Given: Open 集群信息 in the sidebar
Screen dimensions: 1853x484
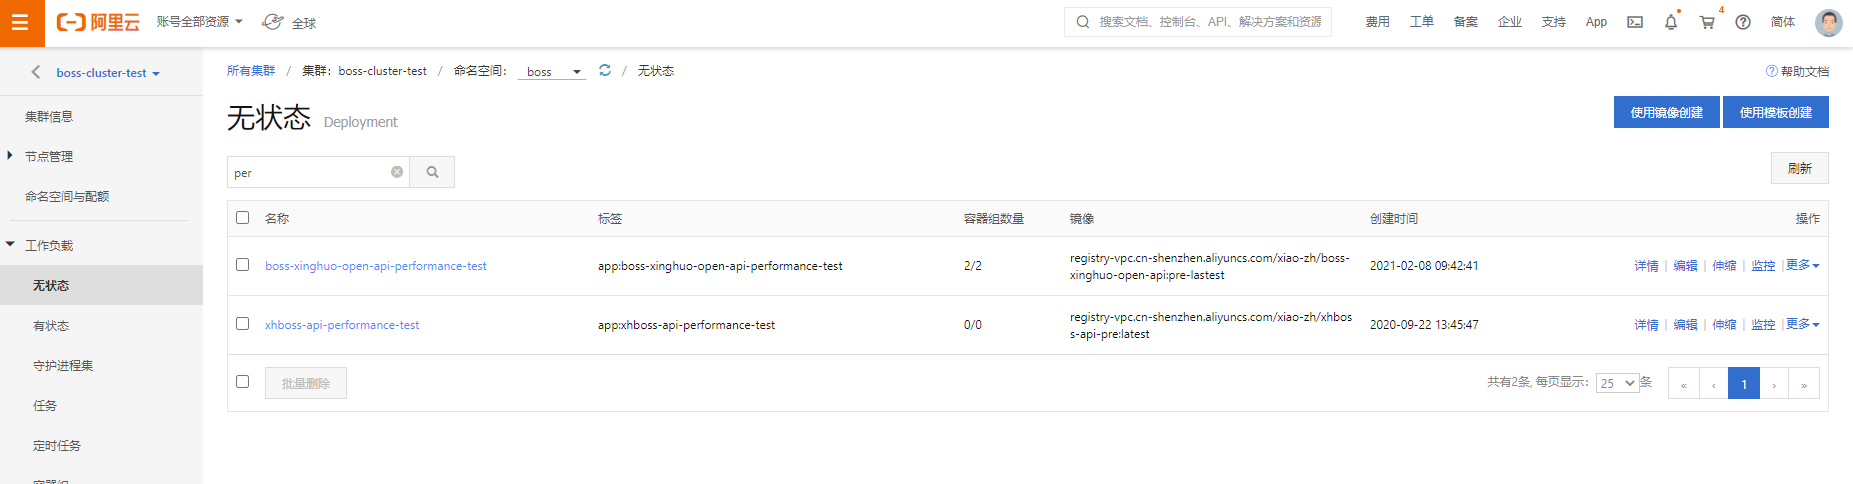Looking at the screenshot, I should (49, 117).
